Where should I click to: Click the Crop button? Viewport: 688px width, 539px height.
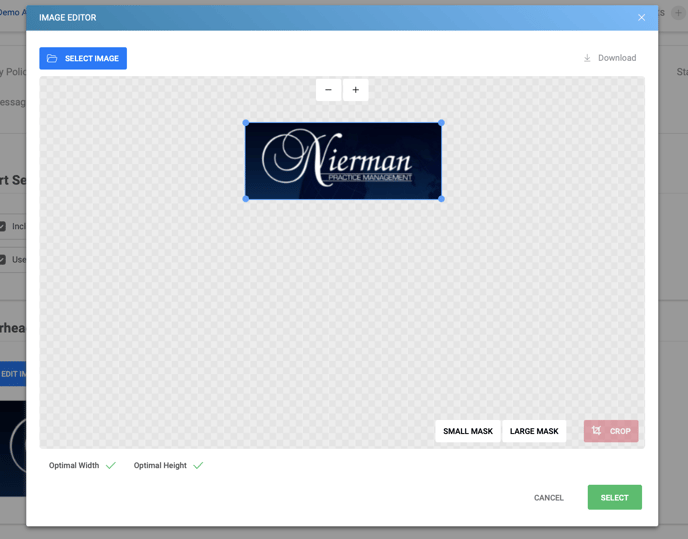[611, 431]
